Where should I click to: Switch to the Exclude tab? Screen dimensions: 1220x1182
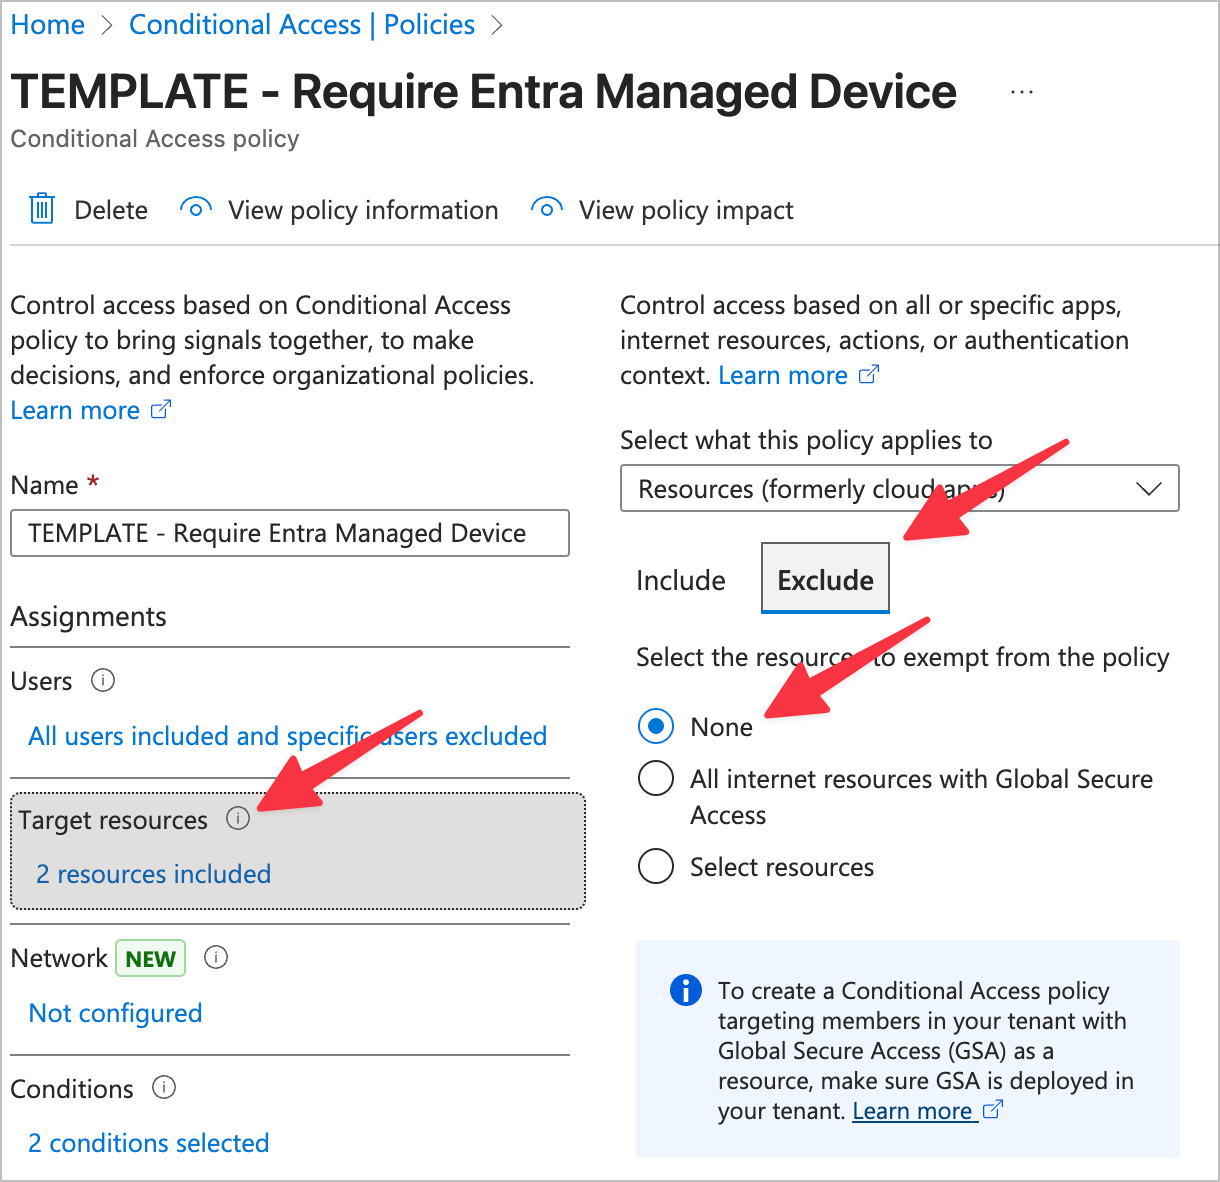pyautogui.click(x=825, y=579)
